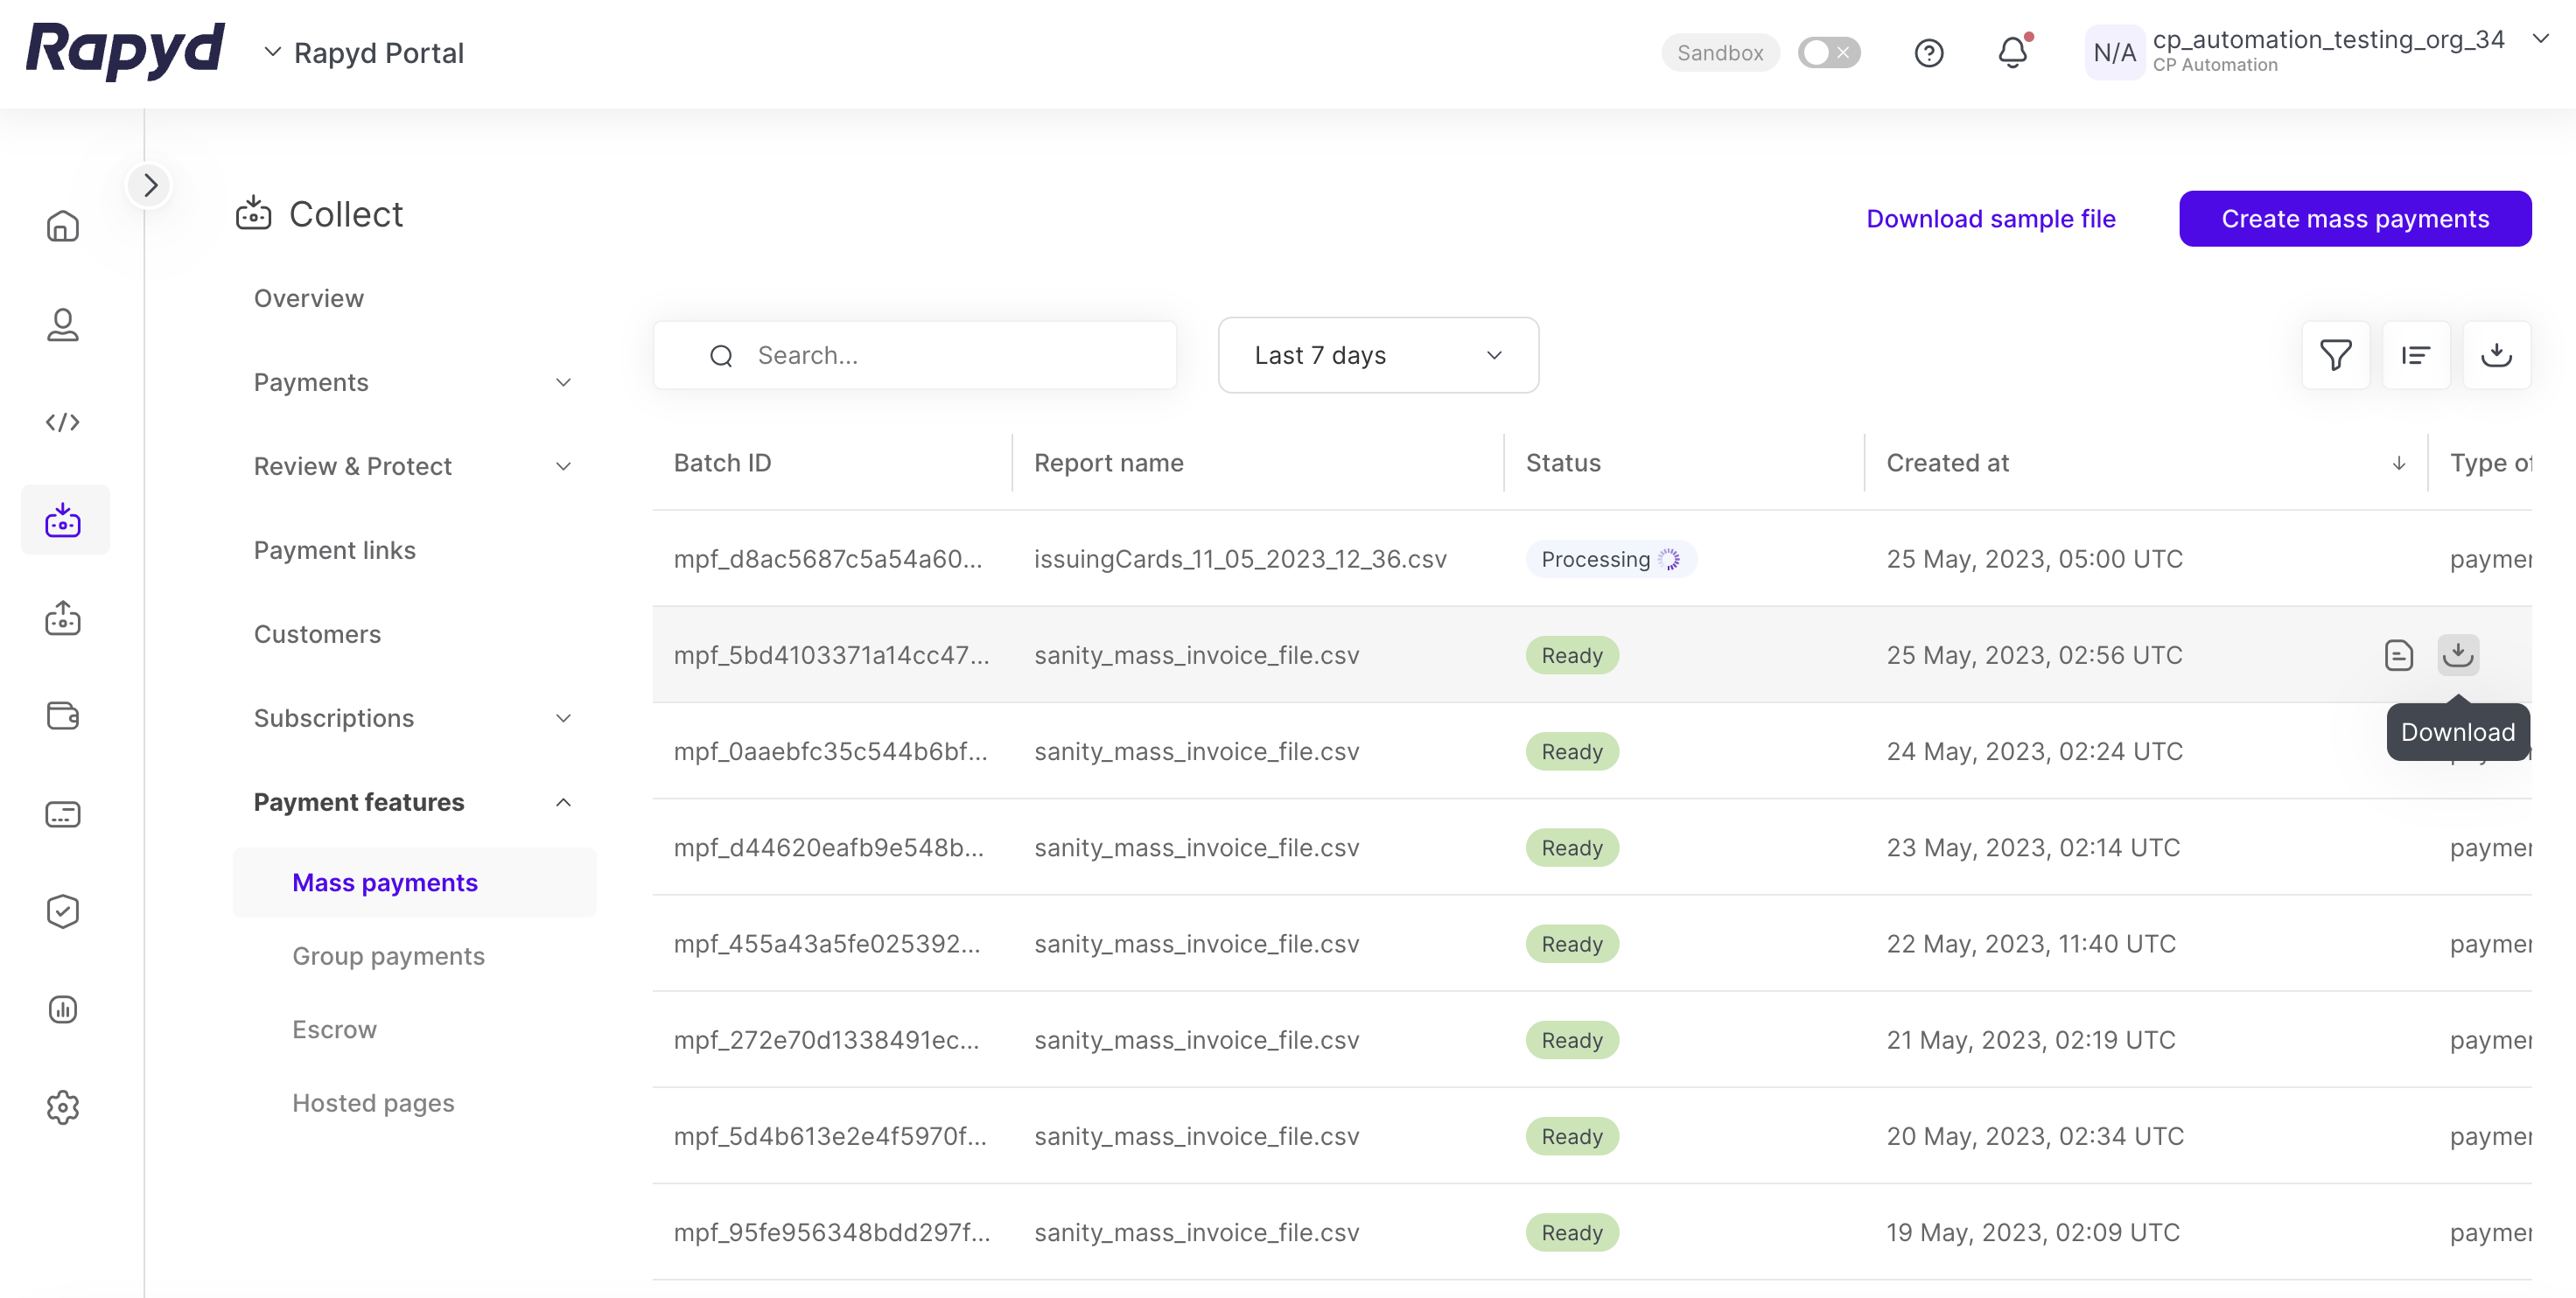Download the highlighted Ready batch file

[2457, 655]
